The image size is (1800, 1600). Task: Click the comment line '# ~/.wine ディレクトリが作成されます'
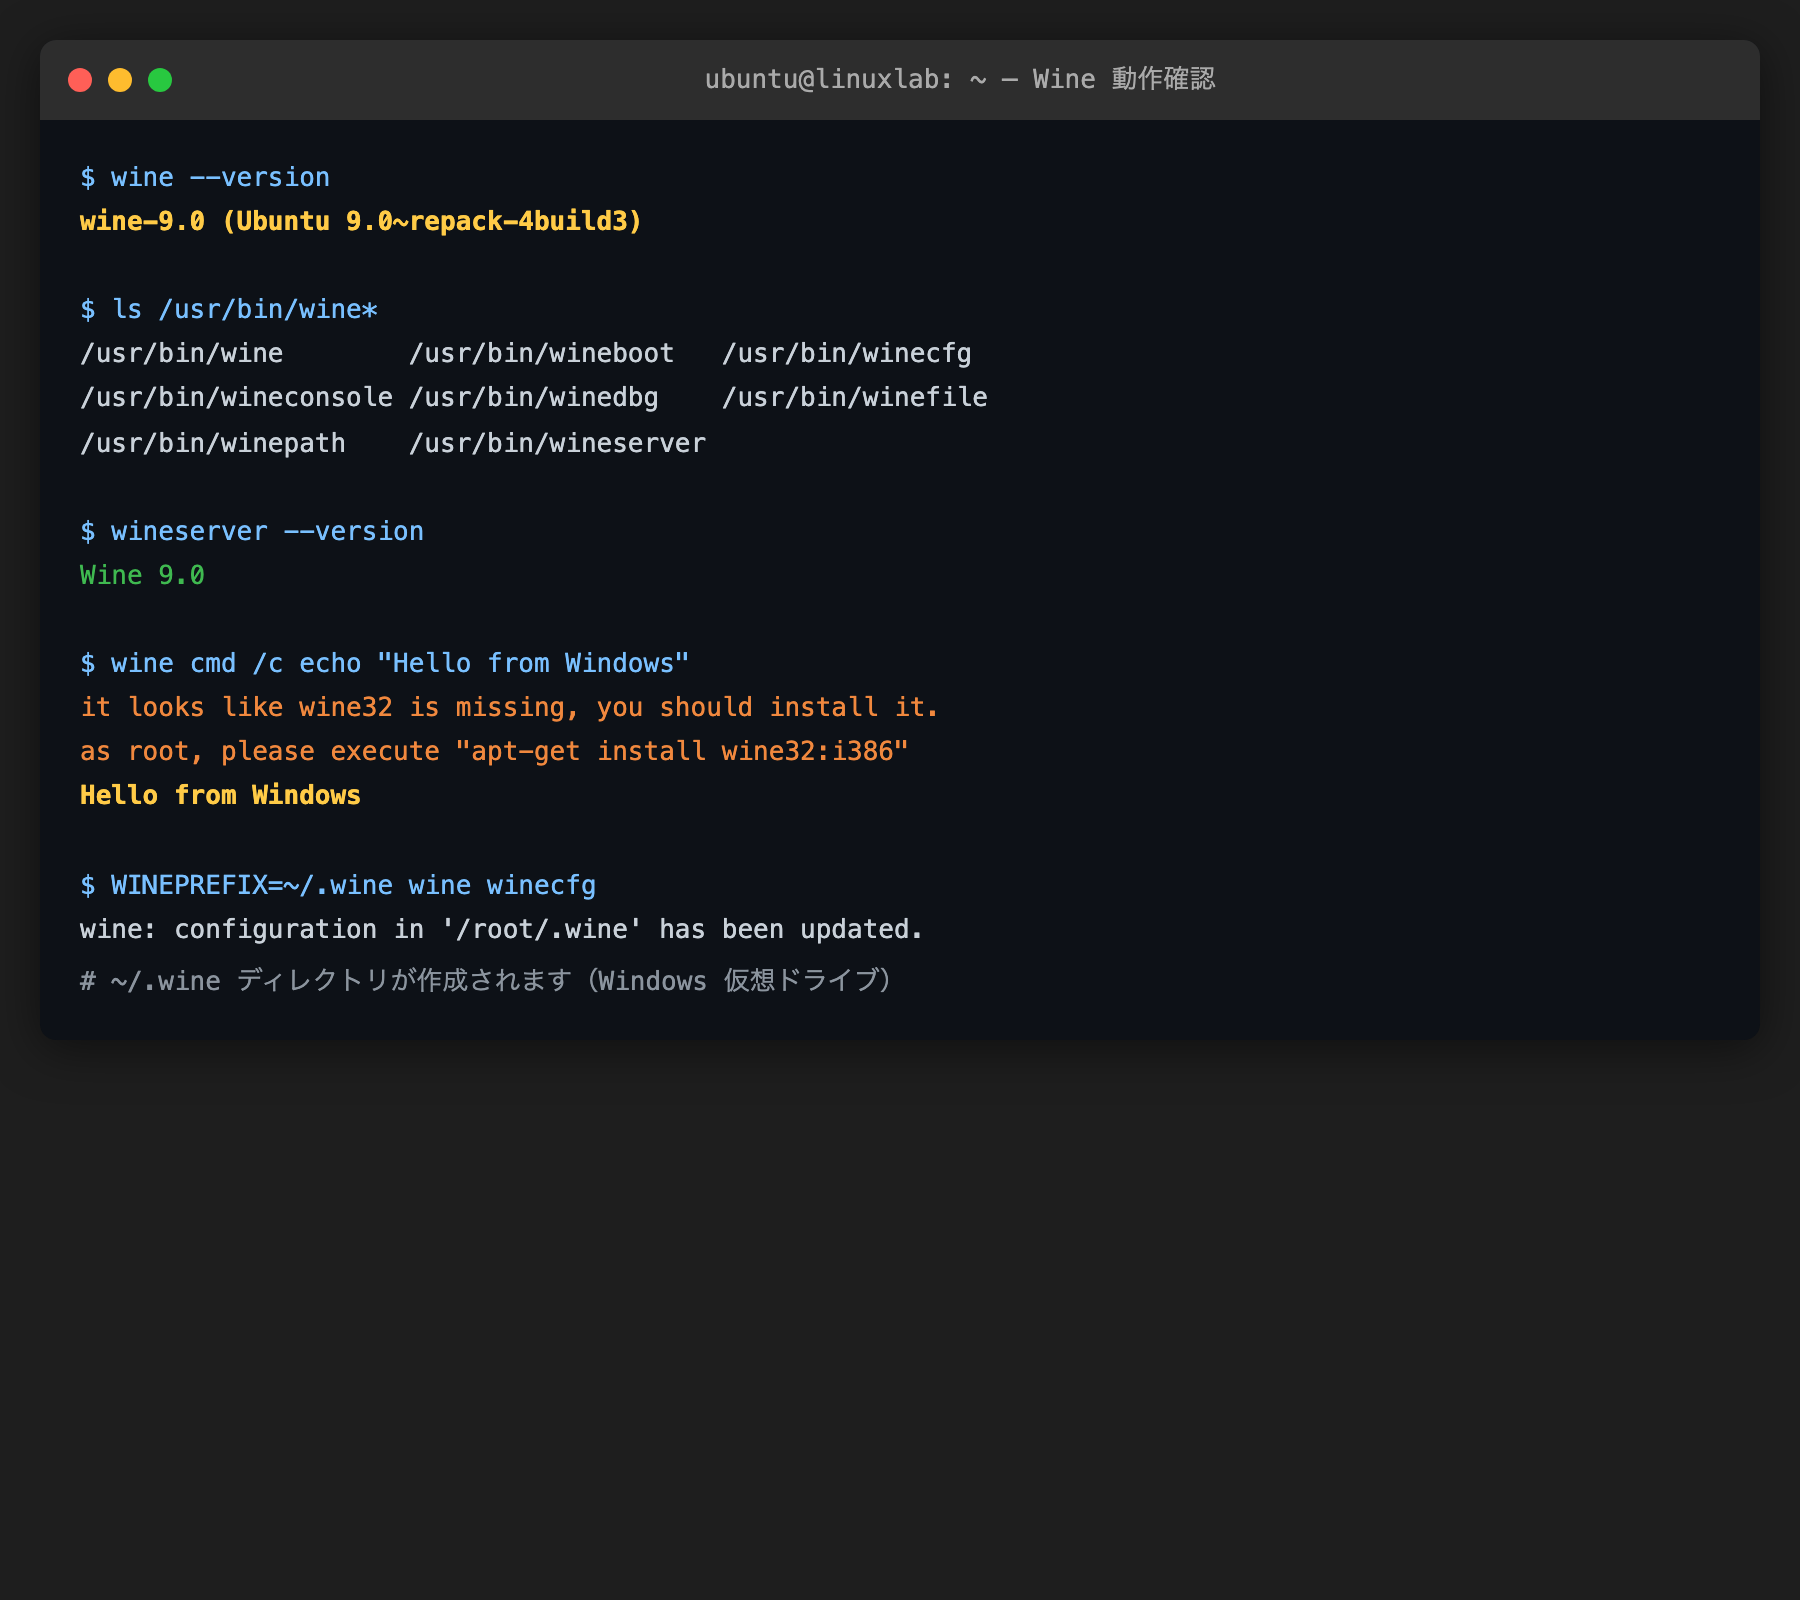tap(487, 980)
